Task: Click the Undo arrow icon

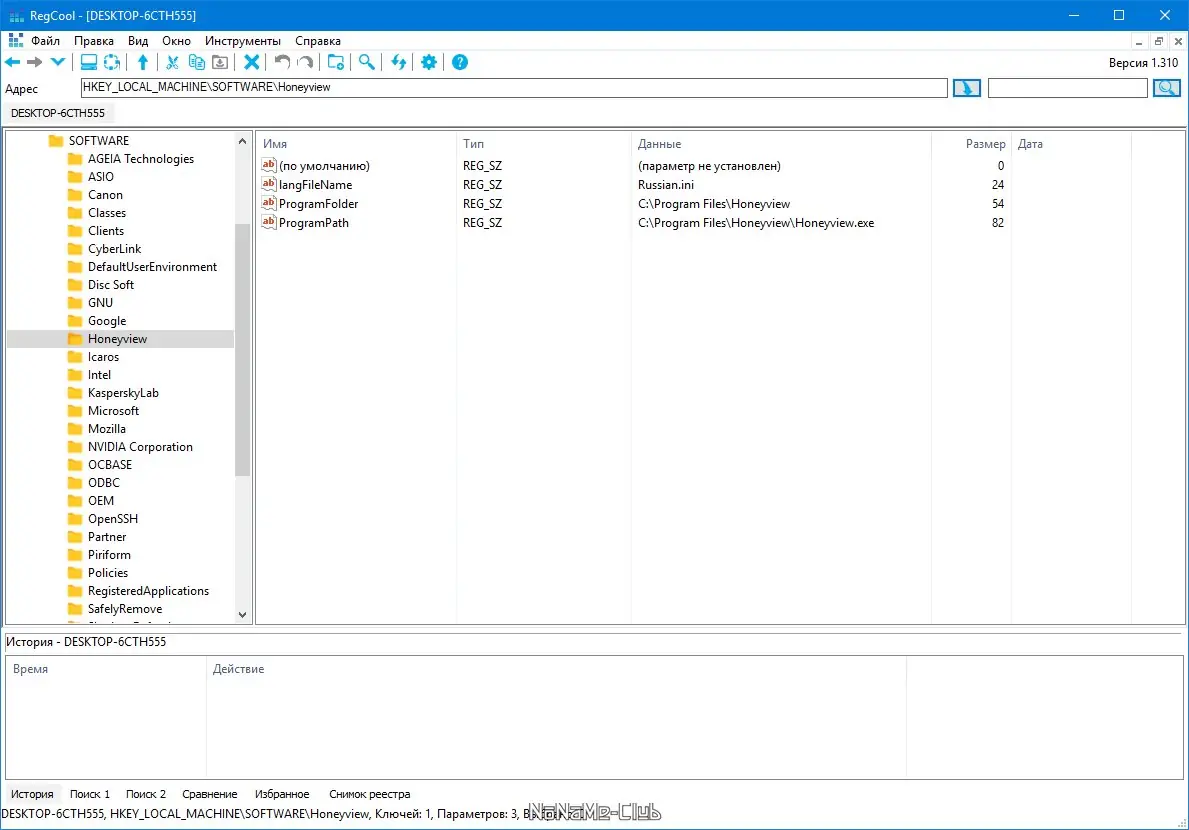Action: pos(282,62)
